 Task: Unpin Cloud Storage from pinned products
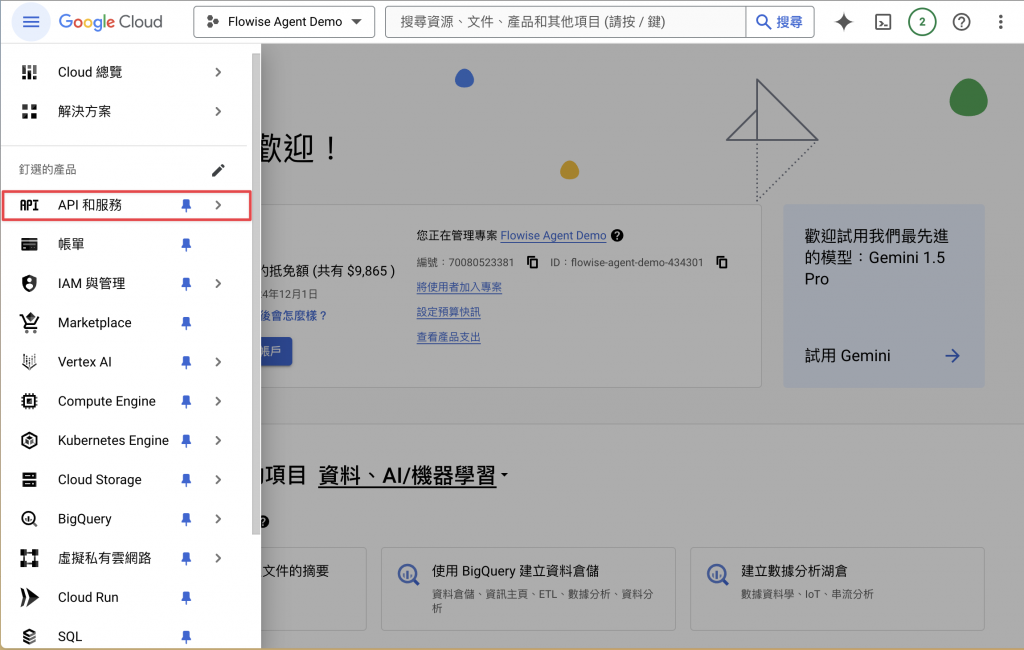point(186,479)
